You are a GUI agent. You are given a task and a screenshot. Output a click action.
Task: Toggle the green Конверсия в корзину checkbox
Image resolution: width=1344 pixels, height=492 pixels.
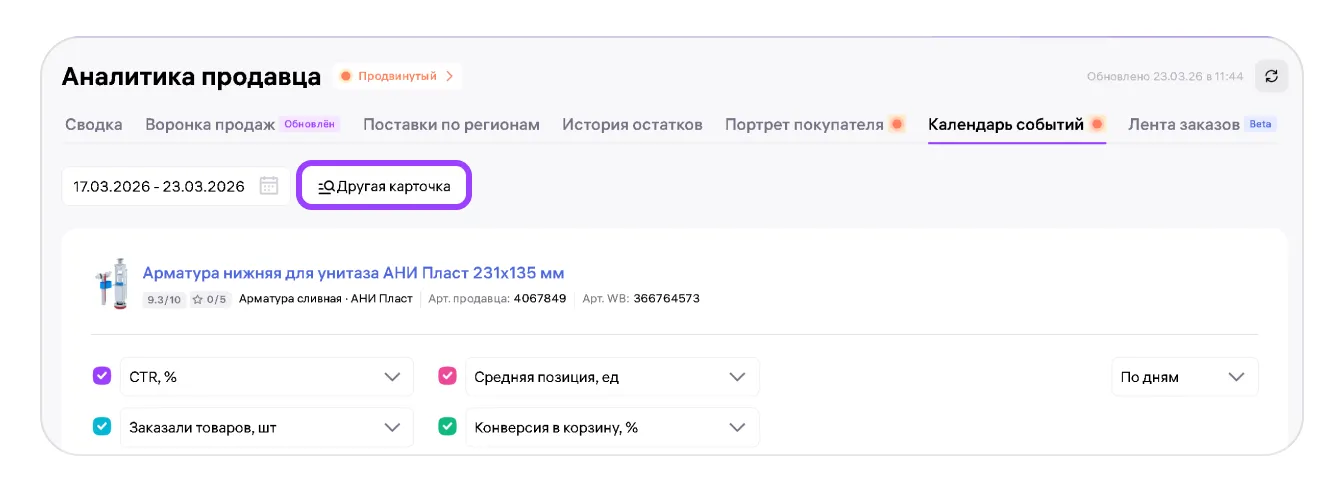click(x=448, y=427)
